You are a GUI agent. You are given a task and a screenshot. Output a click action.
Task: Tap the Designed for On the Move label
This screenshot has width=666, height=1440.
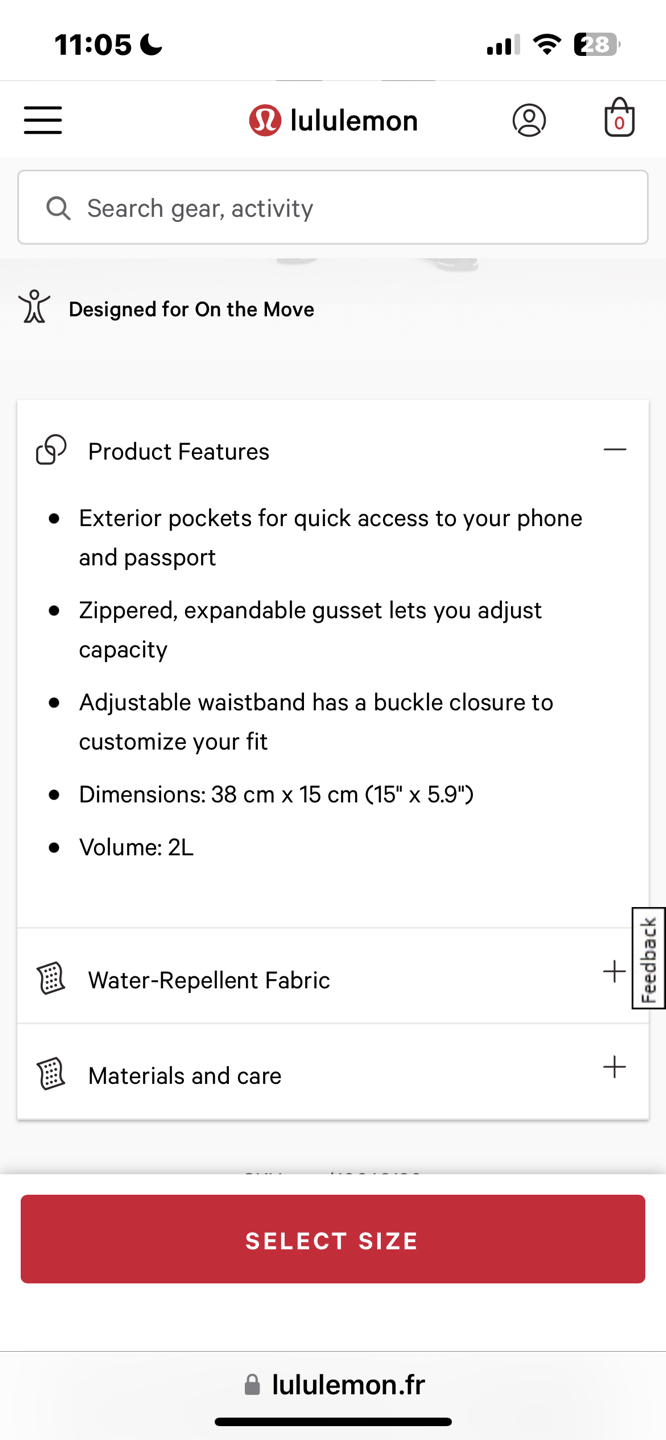click(x=191, y=309)
